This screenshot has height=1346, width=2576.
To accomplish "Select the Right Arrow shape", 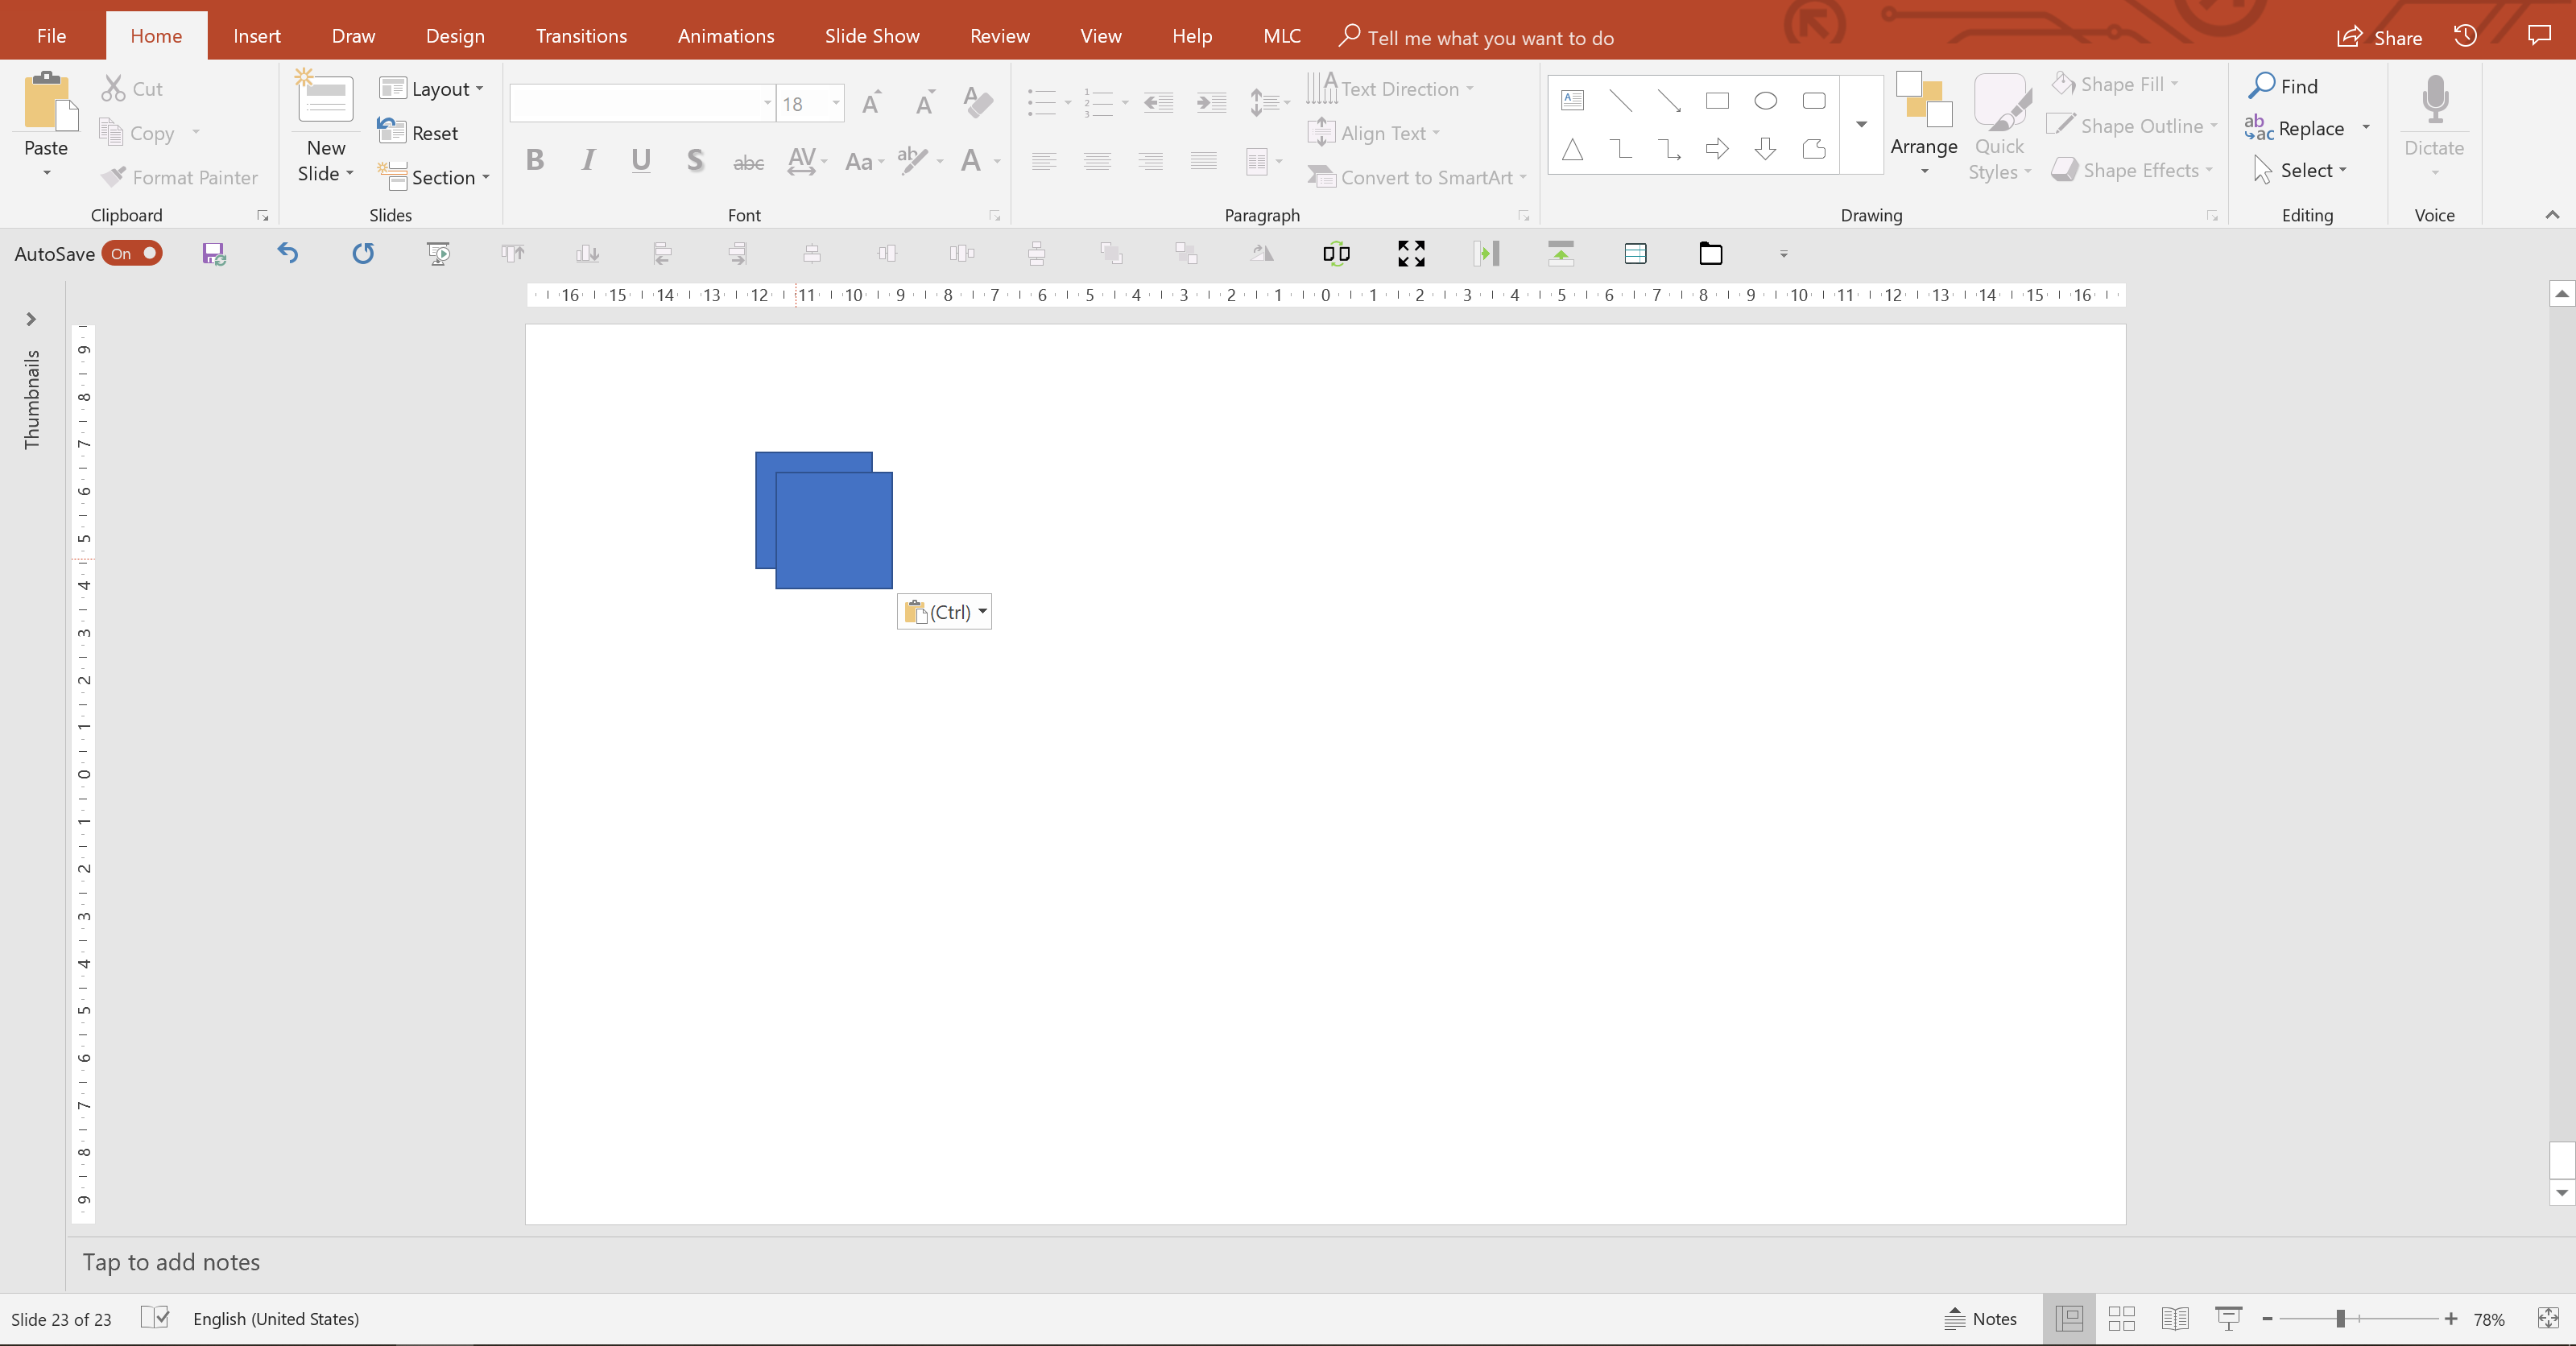I will click(x=1717, y=150).
